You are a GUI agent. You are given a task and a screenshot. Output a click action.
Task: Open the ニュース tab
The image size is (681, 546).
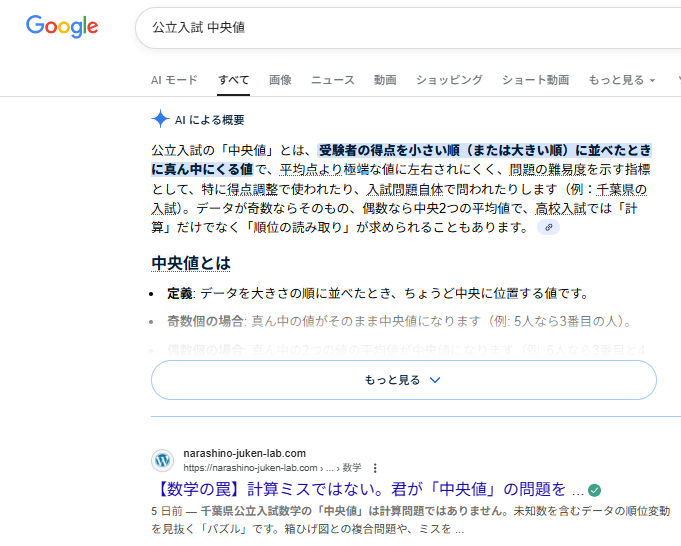click(332, 80)
